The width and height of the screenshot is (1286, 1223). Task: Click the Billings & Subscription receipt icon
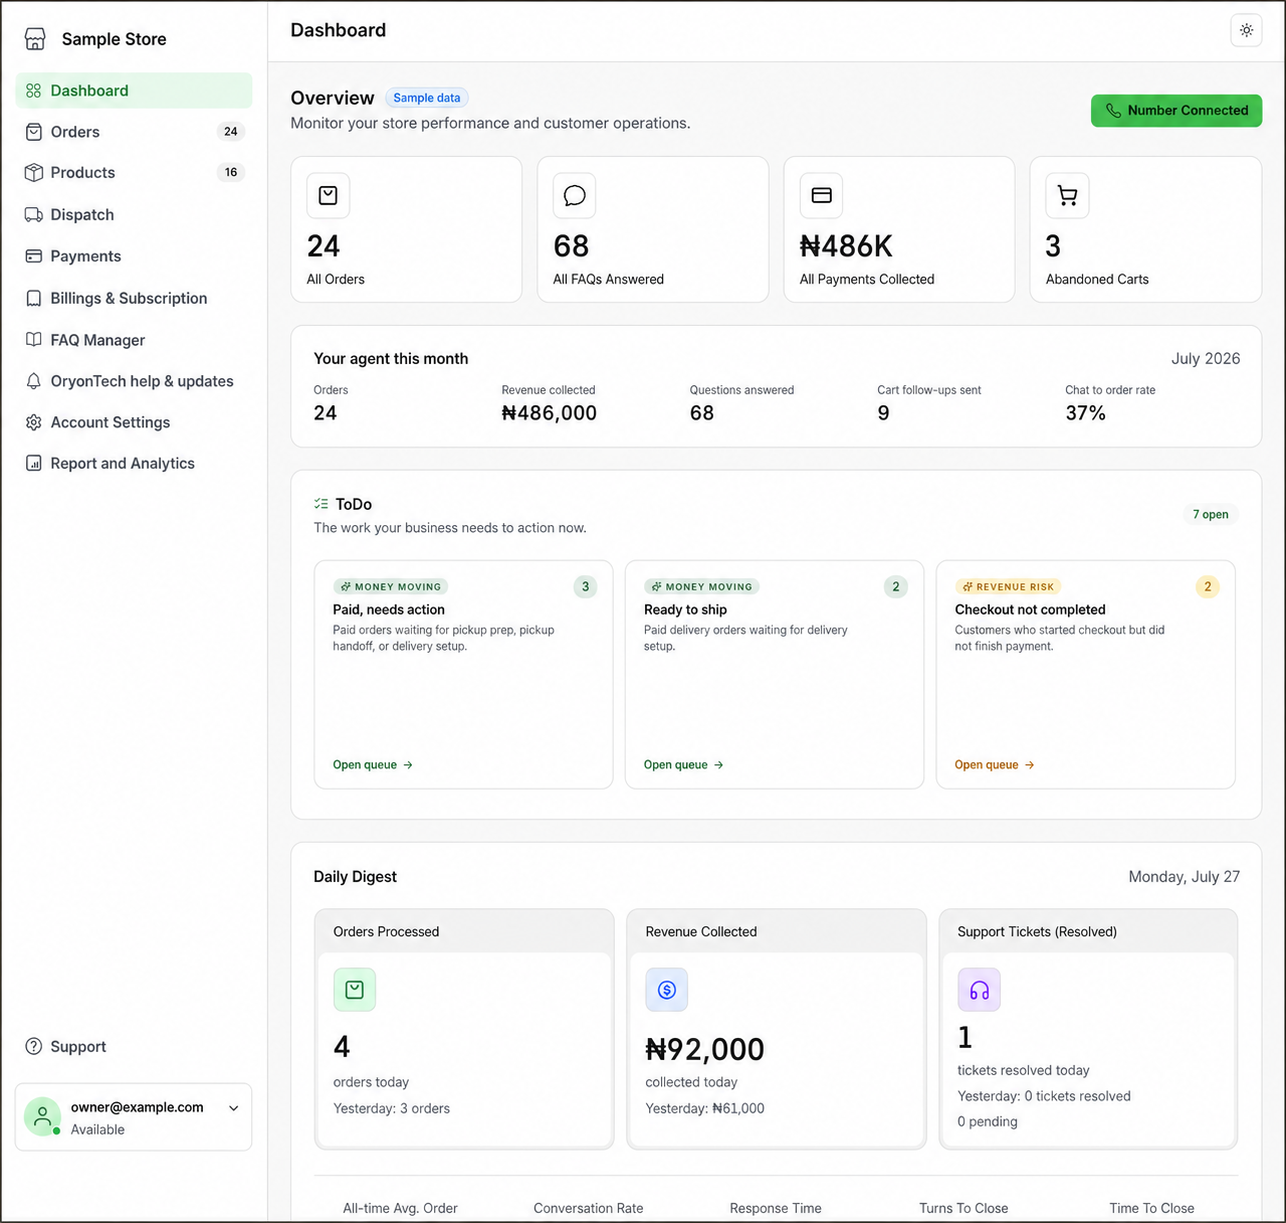click(34, 298)
